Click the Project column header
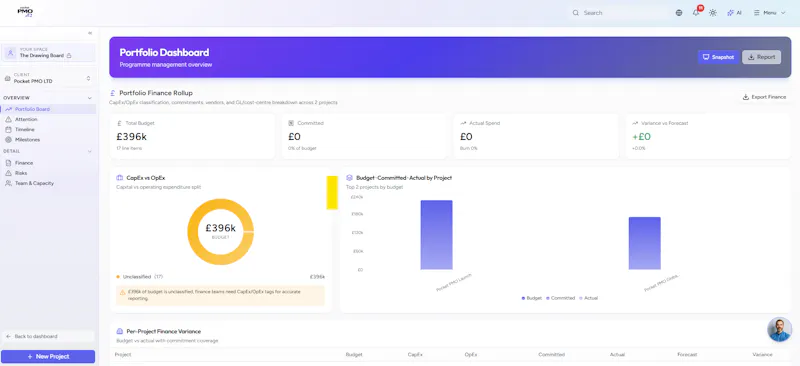This screenshot has height=366, width=800. [x=123, y=354]
